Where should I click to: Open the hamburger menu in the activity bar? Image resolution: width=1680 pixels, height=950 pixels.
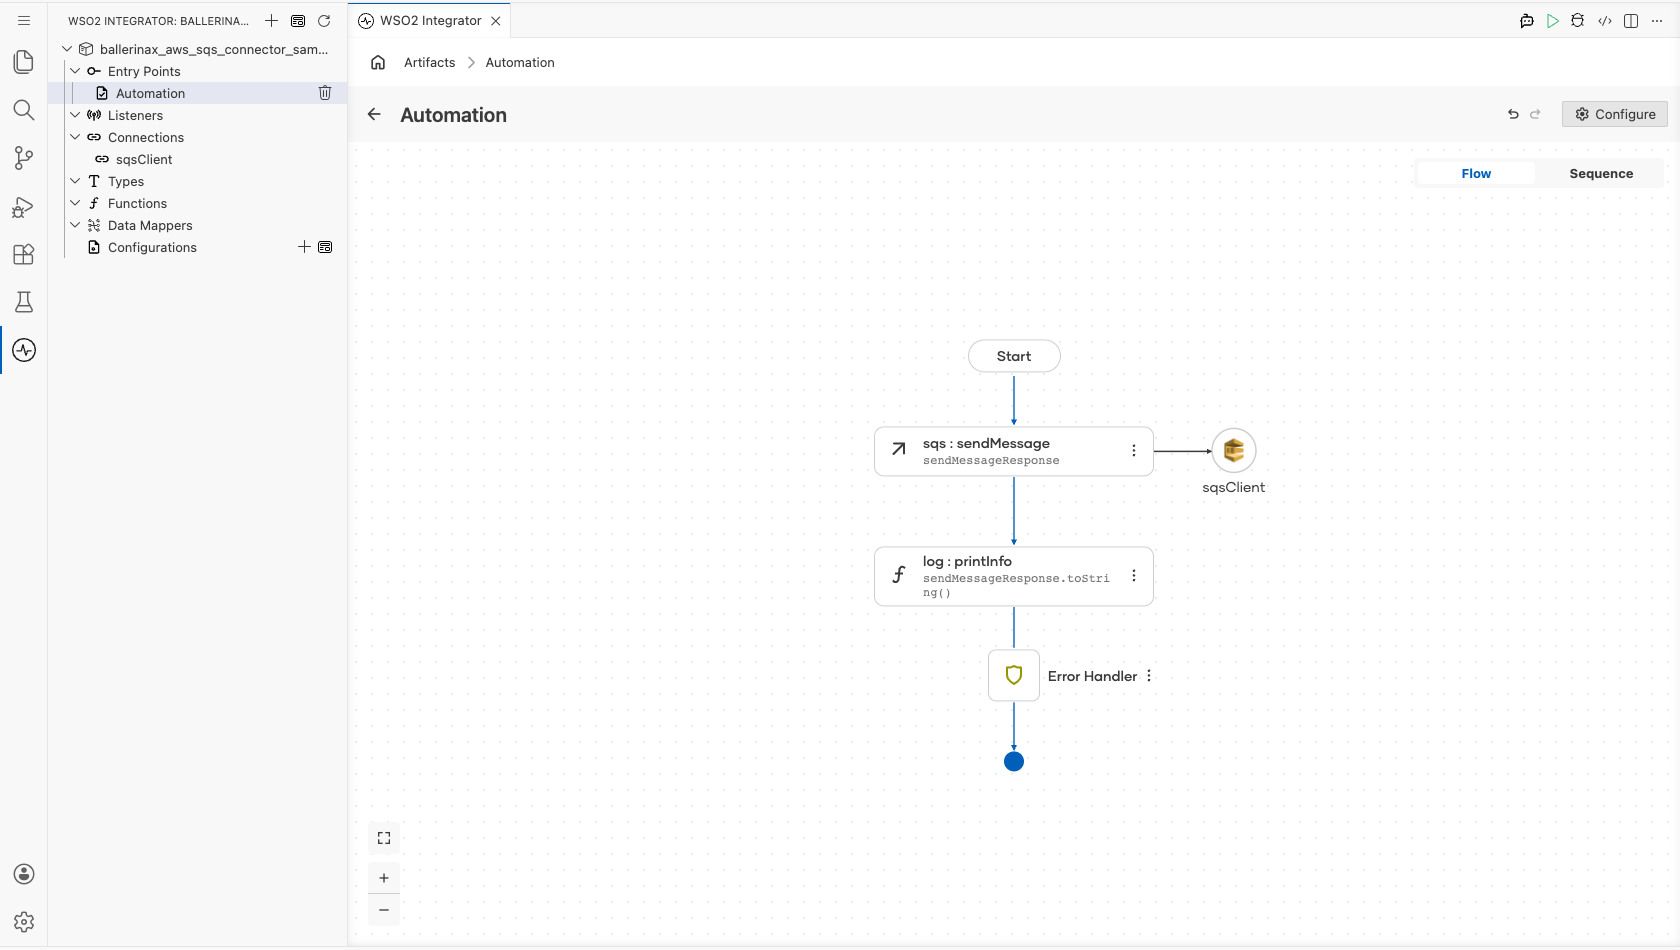click(x=24, y=20)
